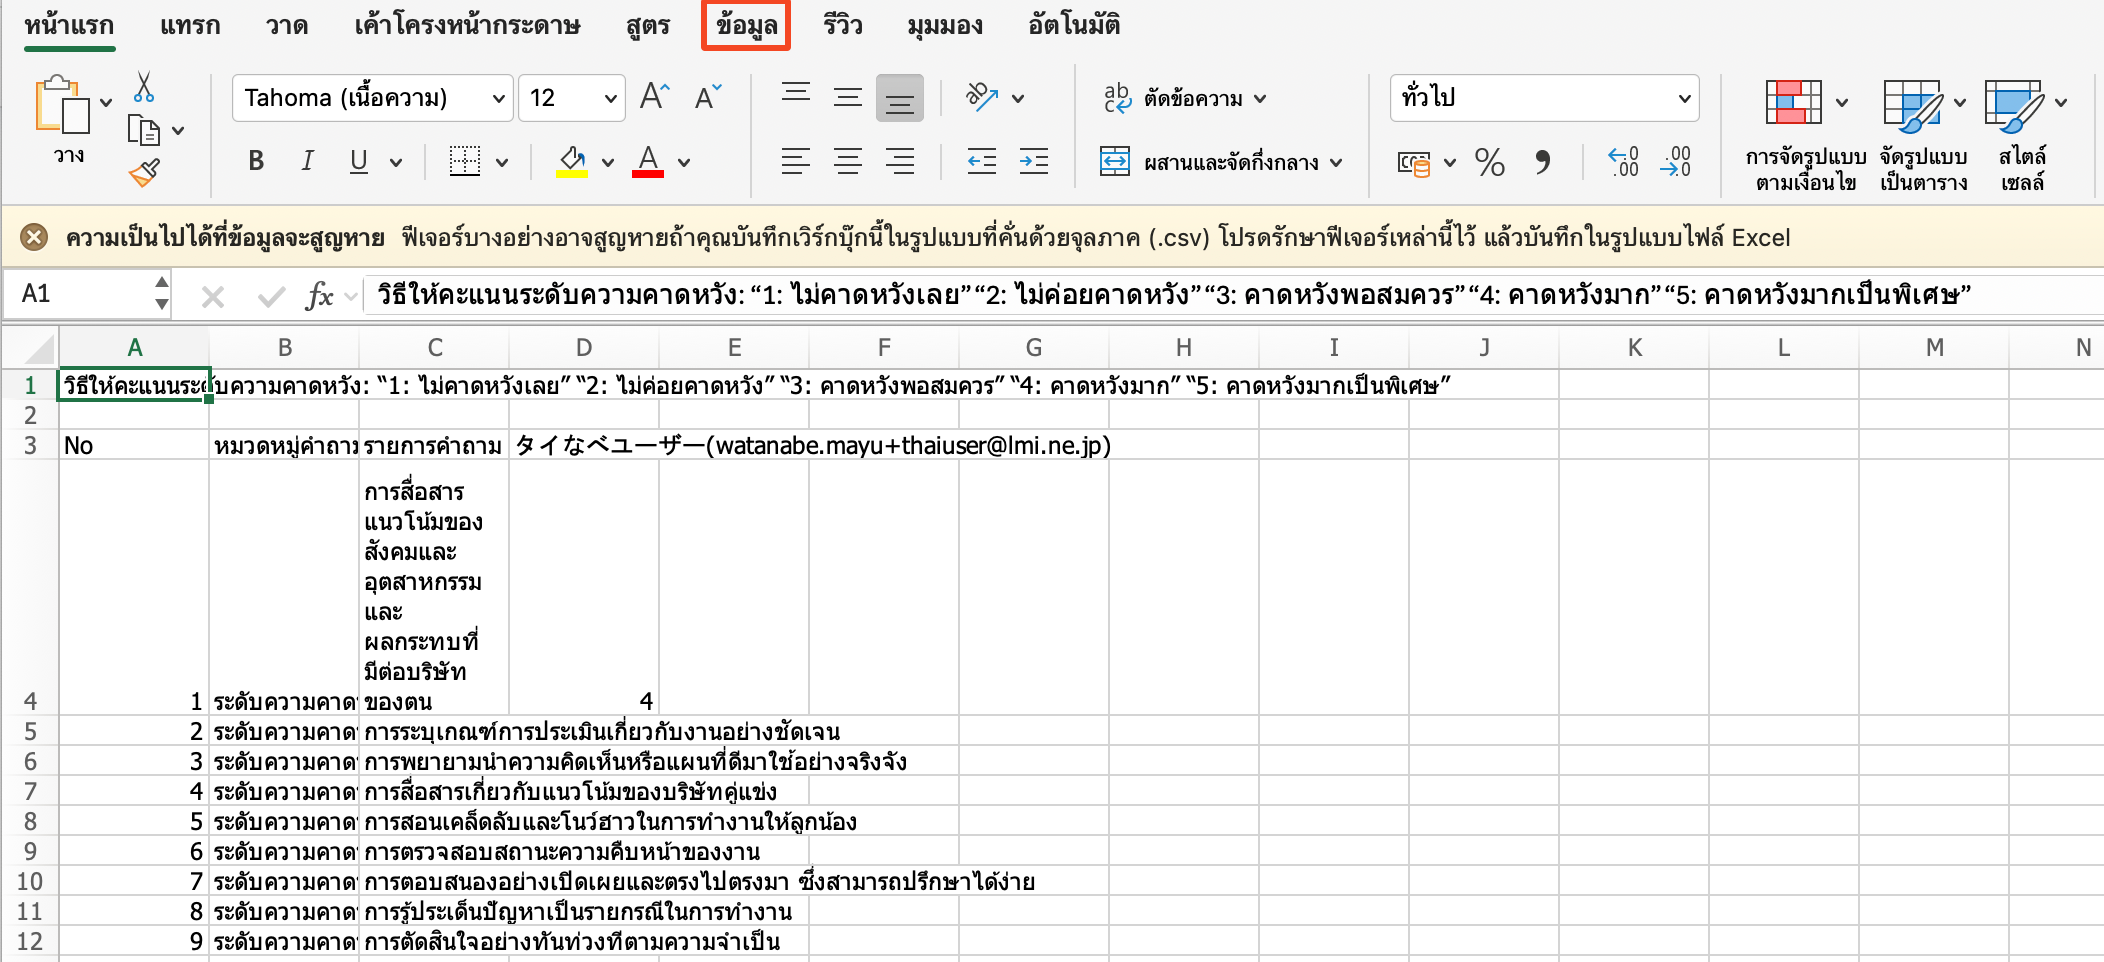
Task: Align text to bottom
Action: point(900,98)
